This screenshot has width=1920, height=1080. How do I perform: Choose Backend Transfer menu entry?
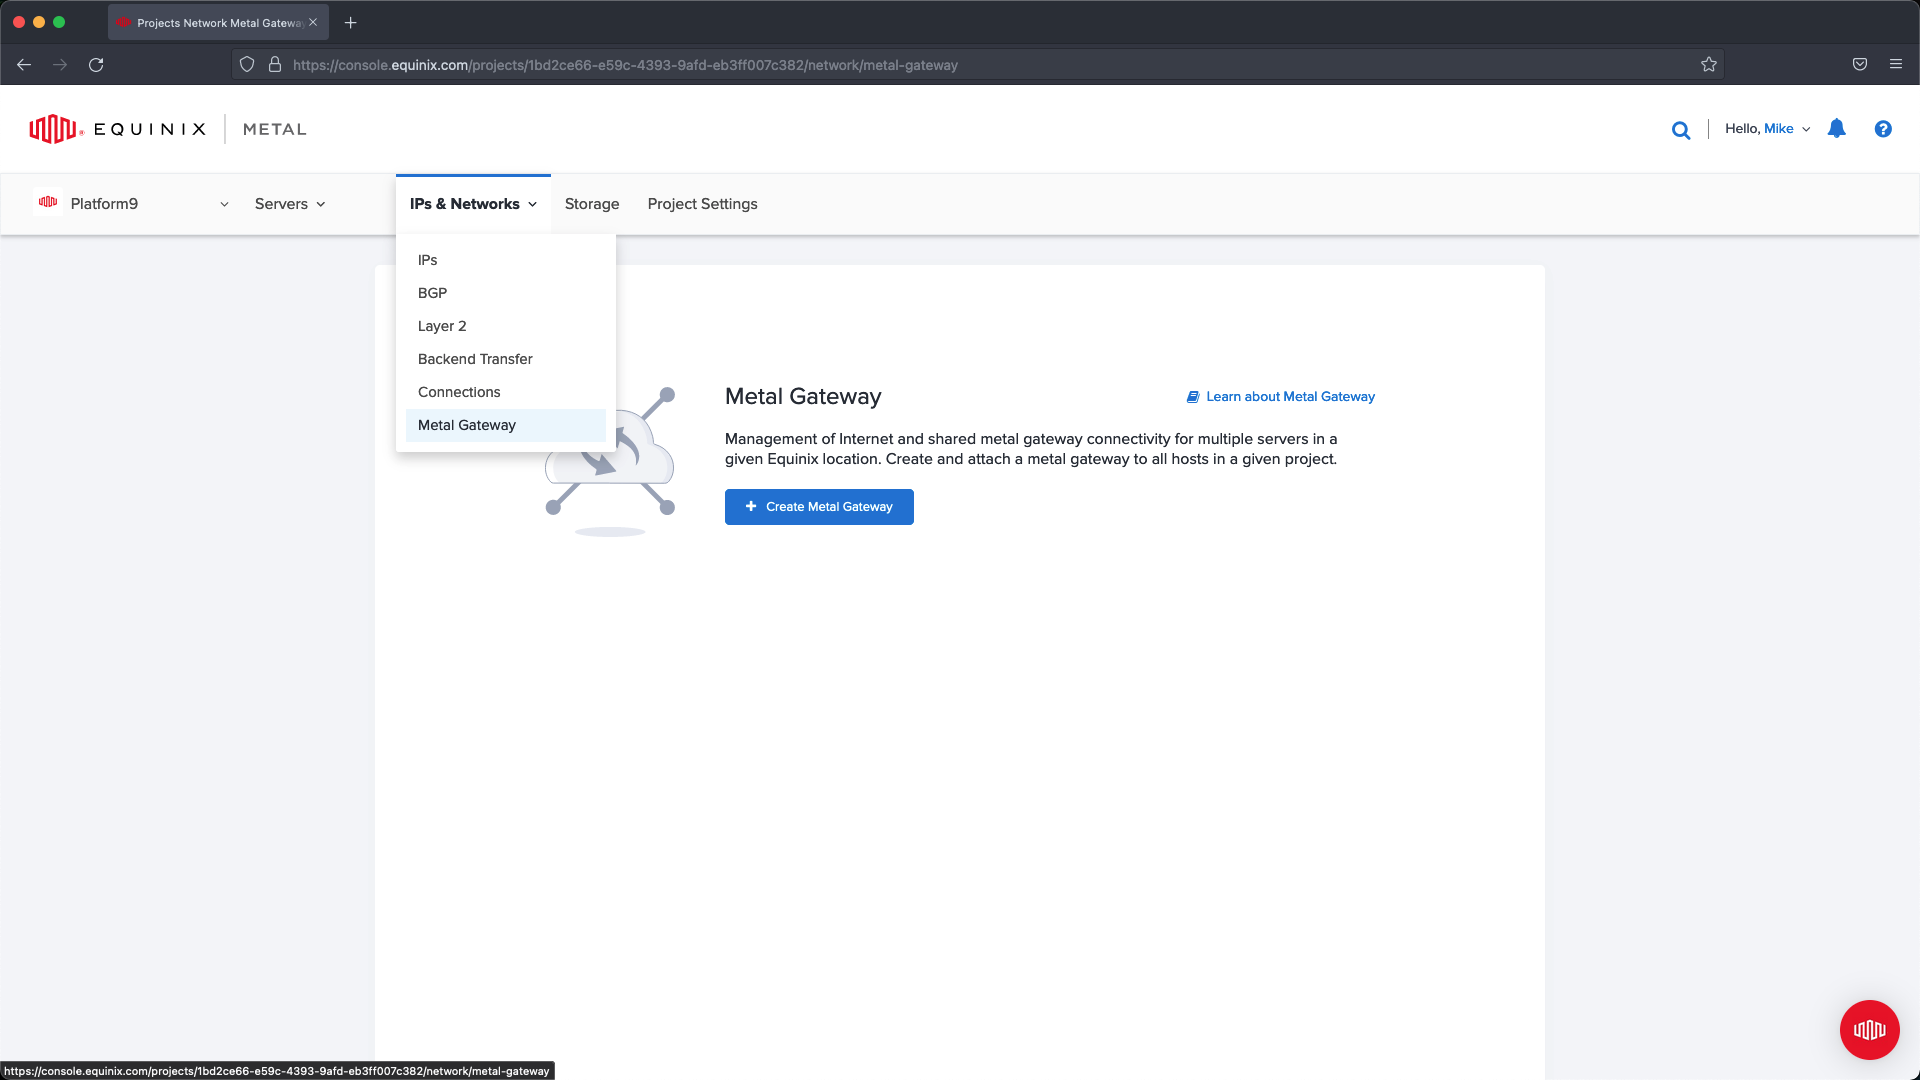[x=506, y=359]
